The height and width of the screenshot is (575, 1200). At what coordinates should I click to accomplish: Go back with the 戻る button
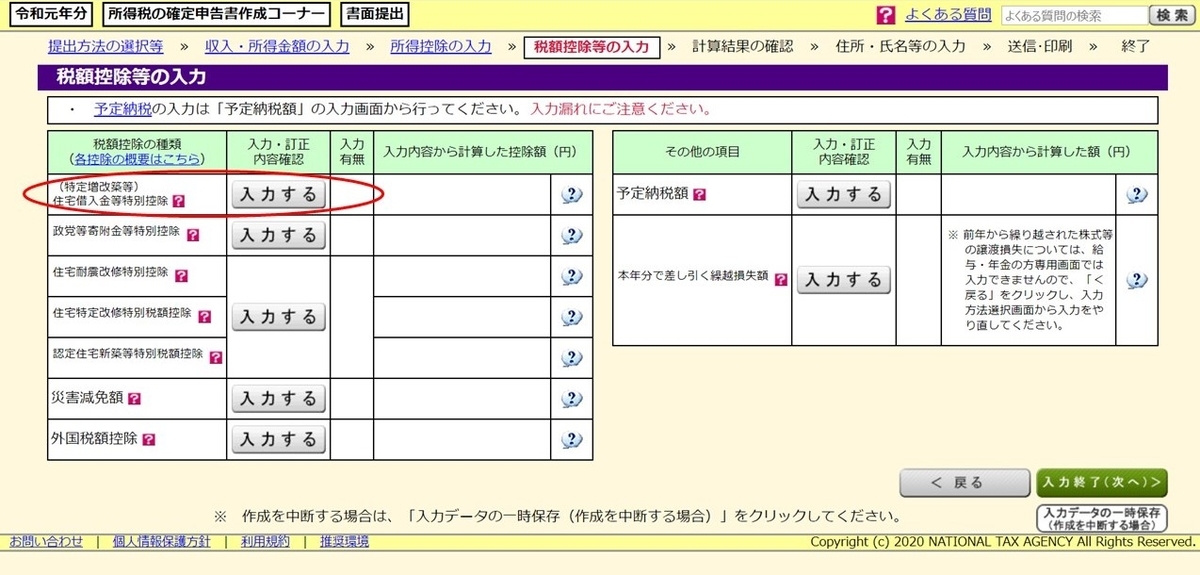point(964,483)
